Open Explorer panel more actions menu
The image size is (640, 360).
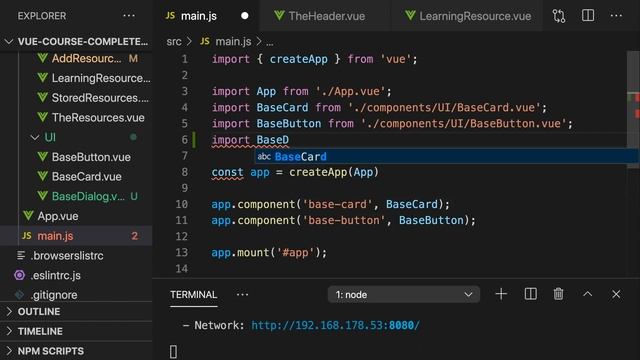coord(129,16)
